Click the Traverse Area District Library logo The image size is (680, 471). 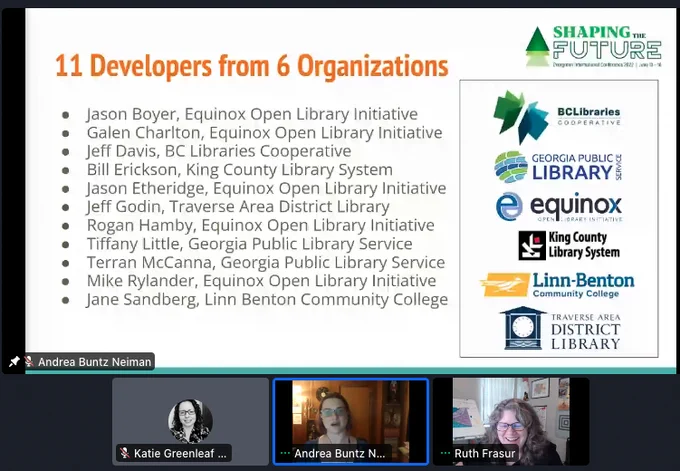point(560,328)
